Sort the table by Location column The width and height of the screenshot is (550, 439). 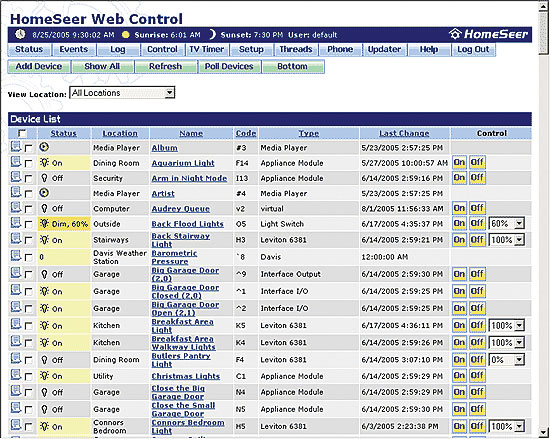coord(120,133)
